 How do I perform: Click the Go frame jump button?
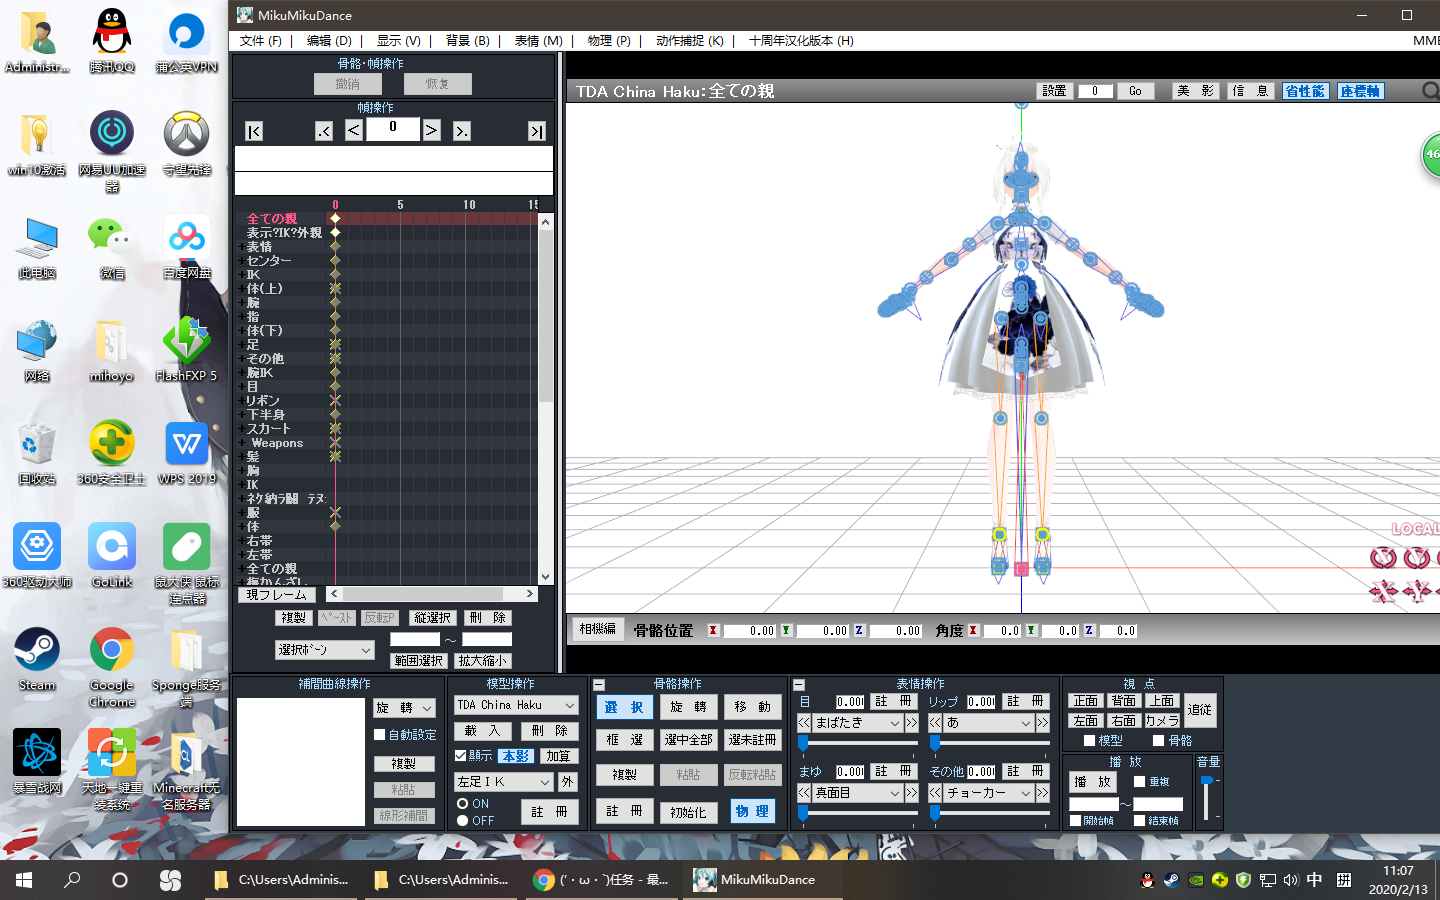1135,91
